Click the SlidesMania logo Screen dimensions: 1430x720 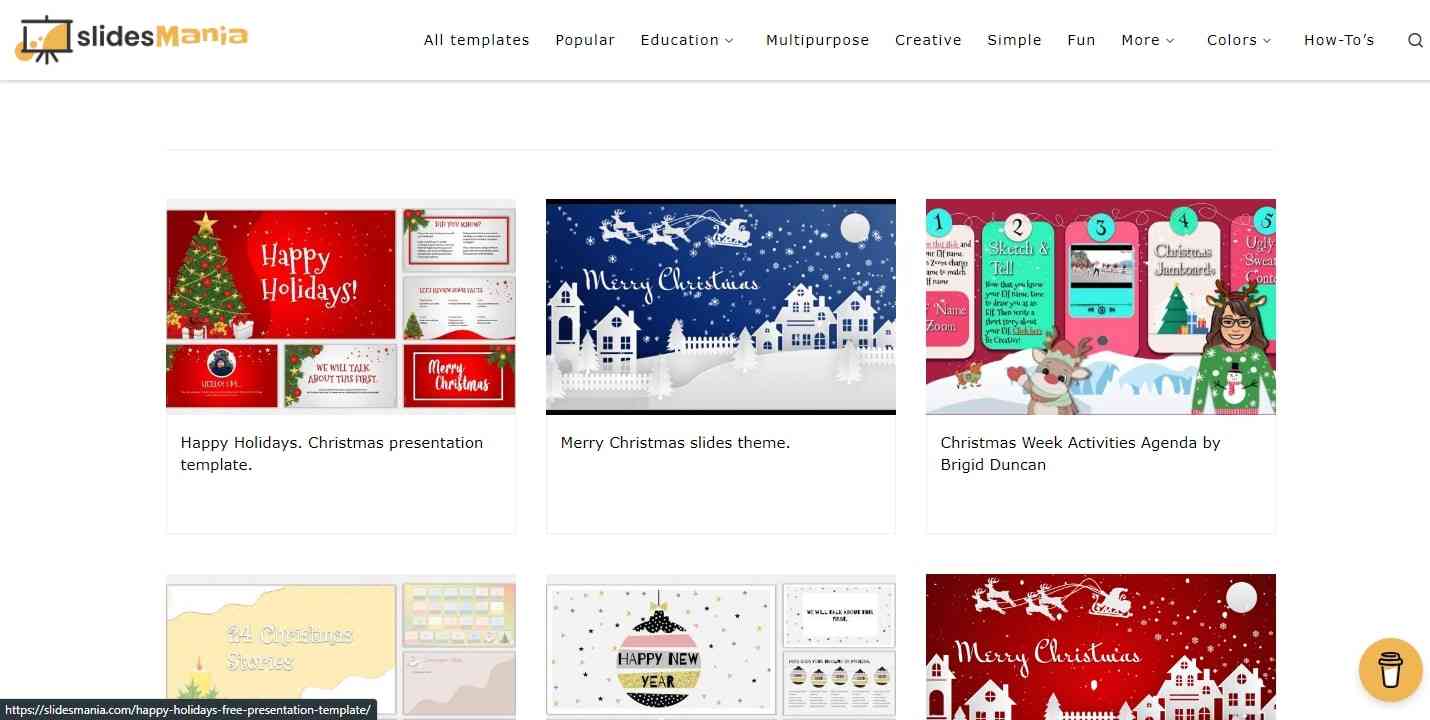[x=131, y=39]
